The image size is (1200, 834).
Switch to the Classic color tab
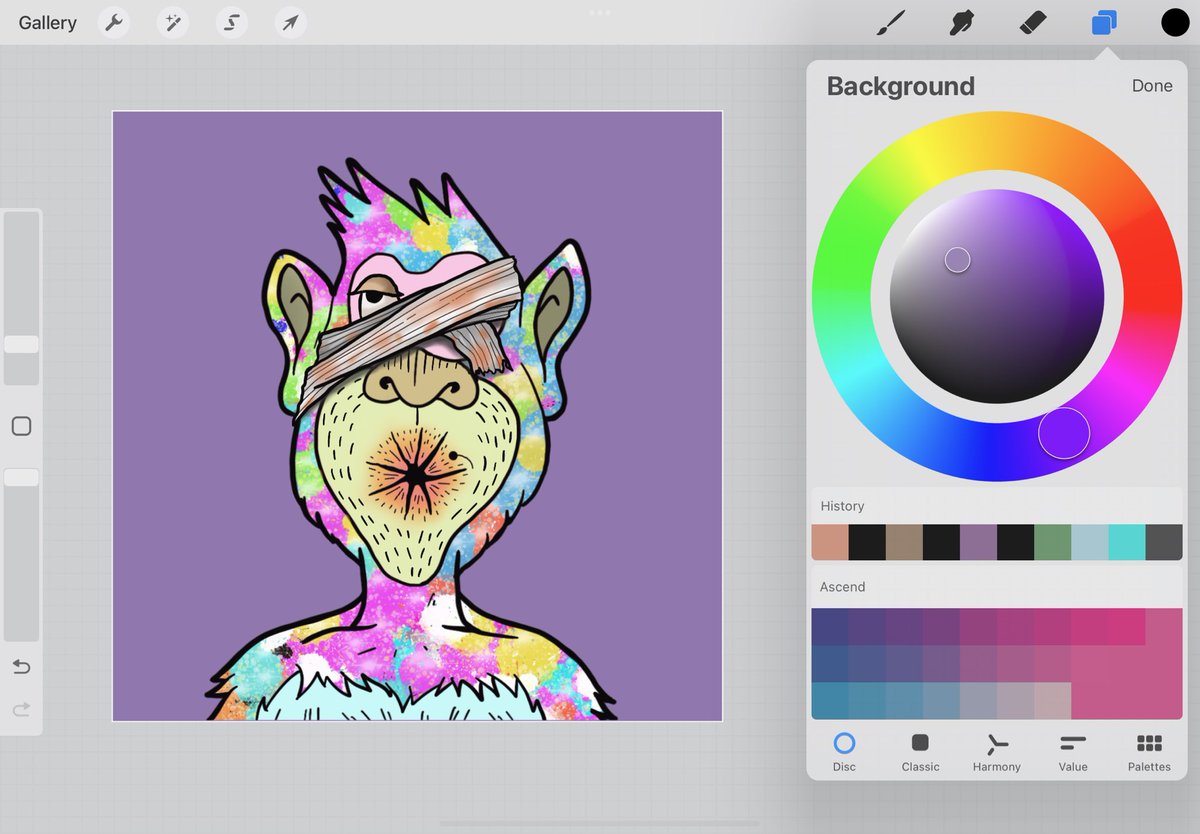pos(920,752)
